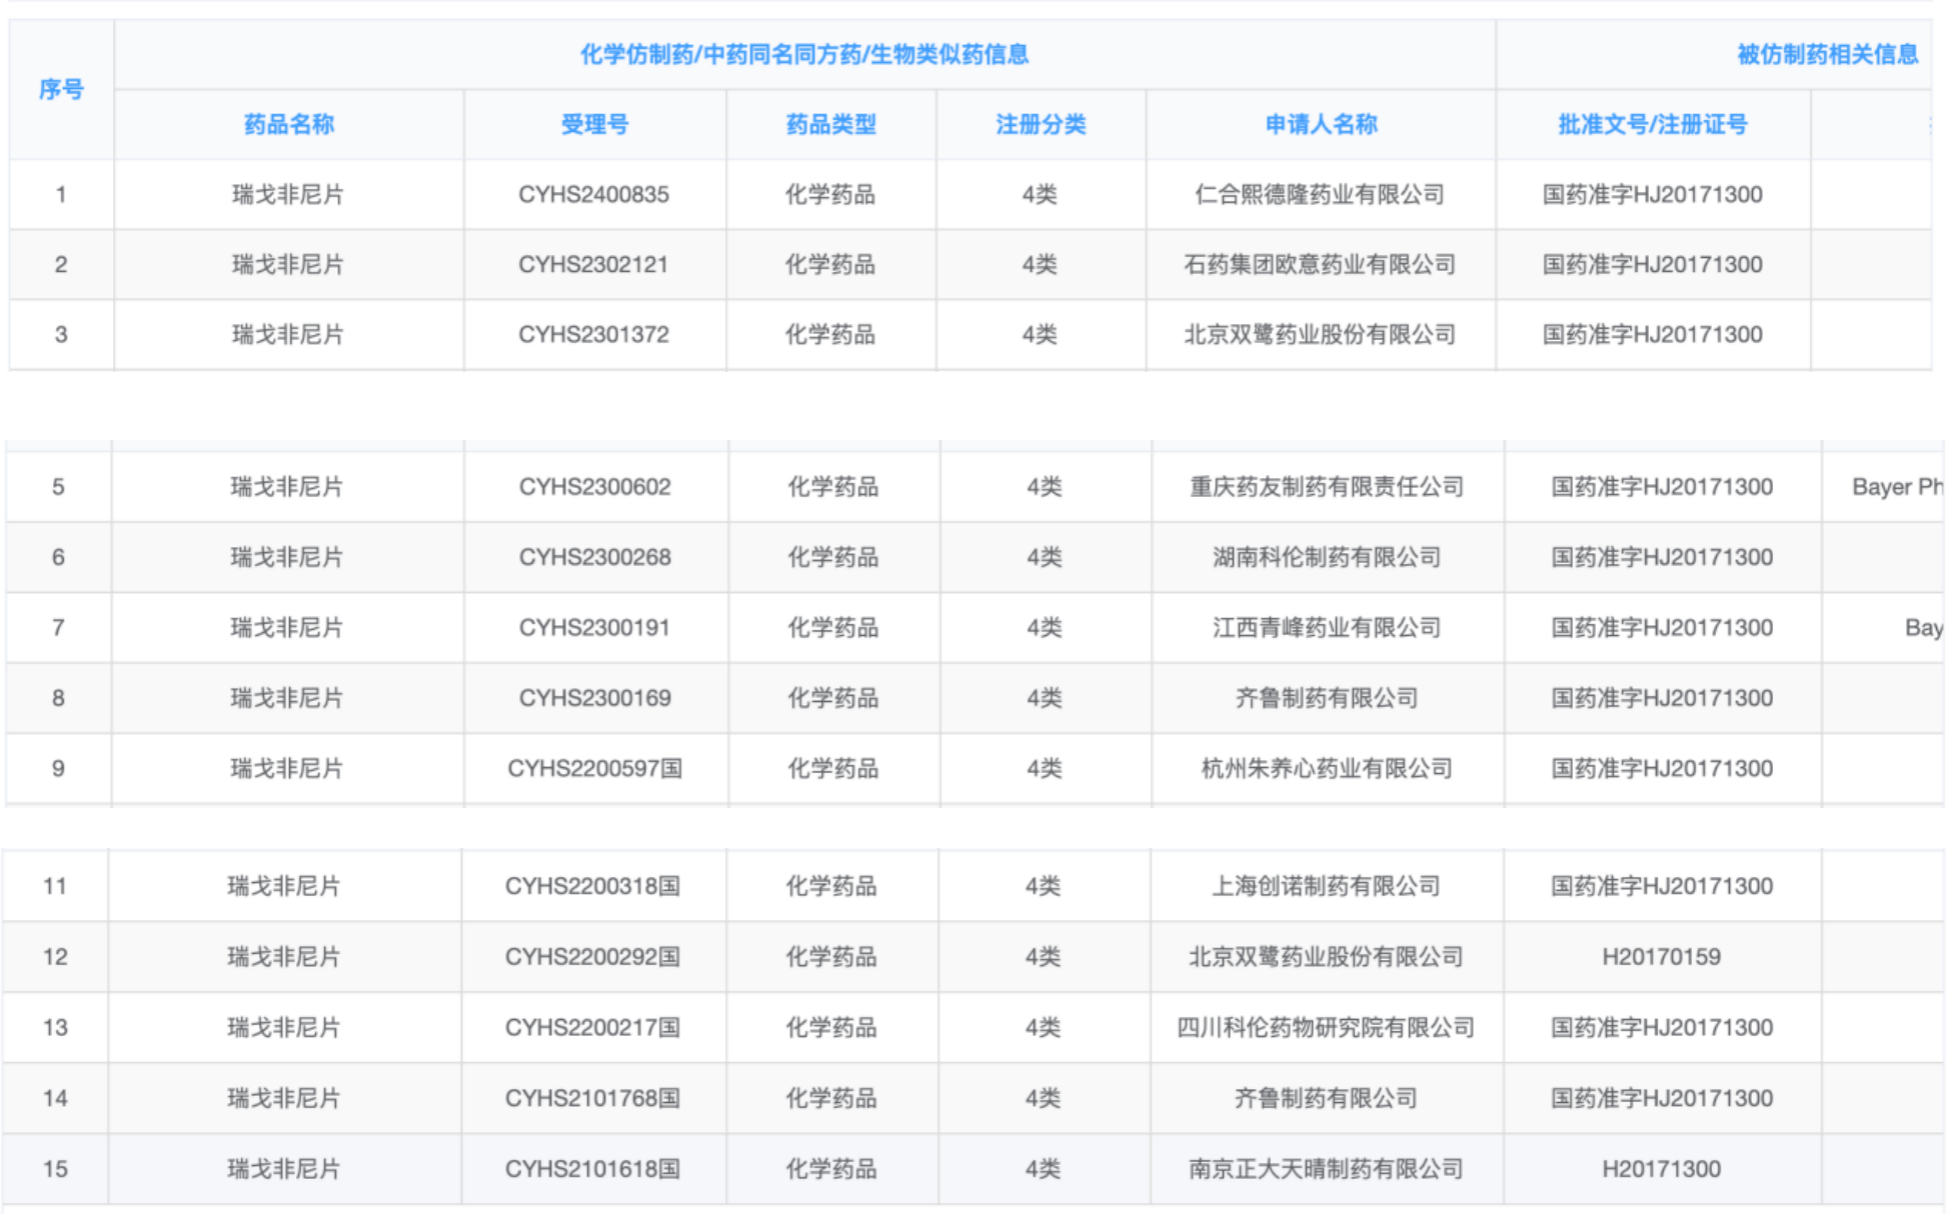Click 化学药品 type in row 2
Viewport: 1954px width, 1218px height.
click(830, 265)
